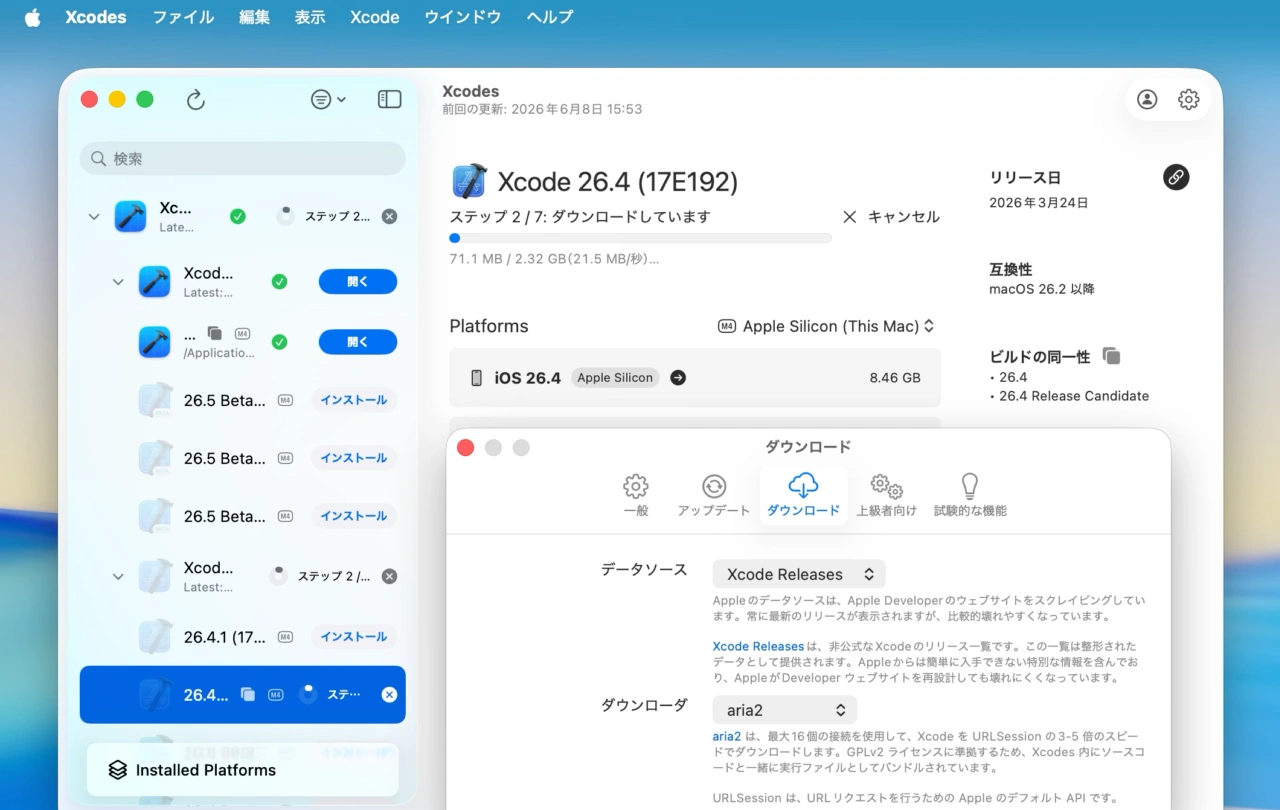The width and height of the screenshot is (1280, 810).
Task: Click progress spinner in highlighted 26.4 row
Action: [308, 694]
